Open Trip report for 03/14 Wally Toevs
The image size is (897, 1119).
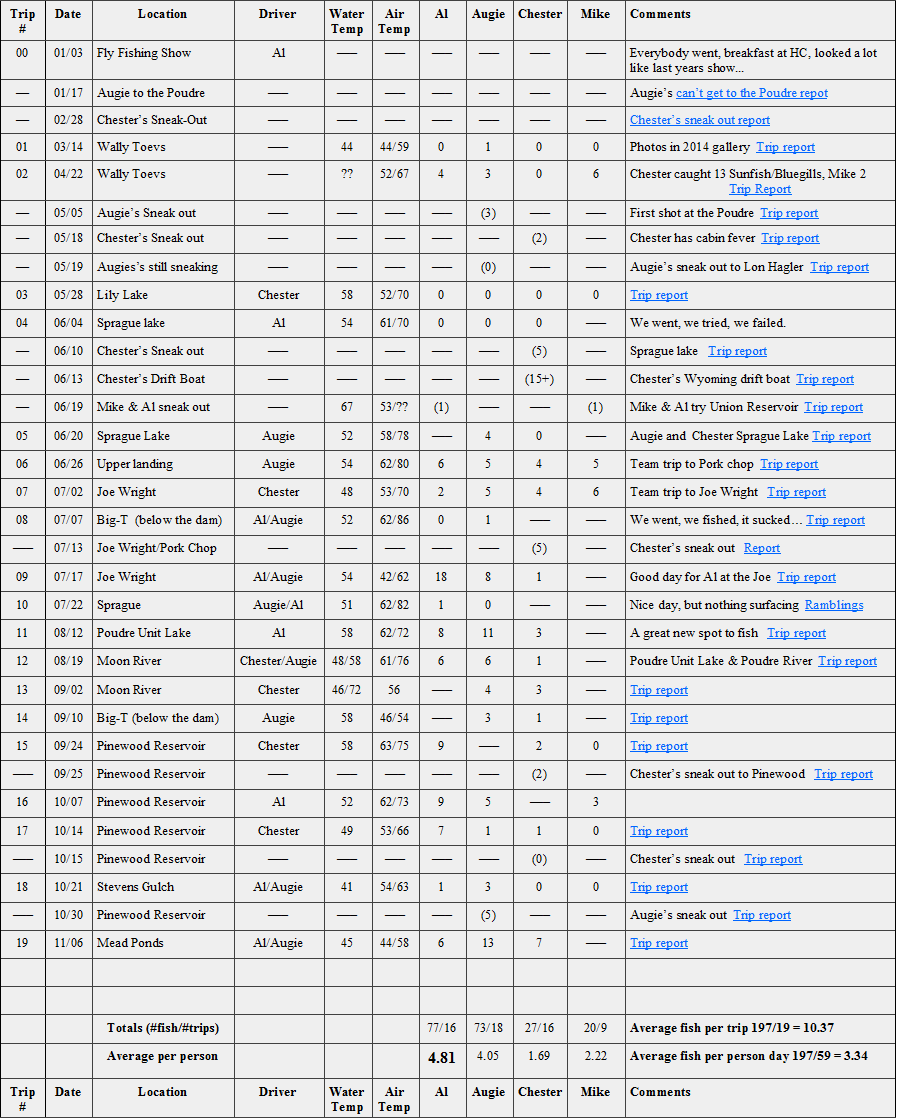[785, 147]
